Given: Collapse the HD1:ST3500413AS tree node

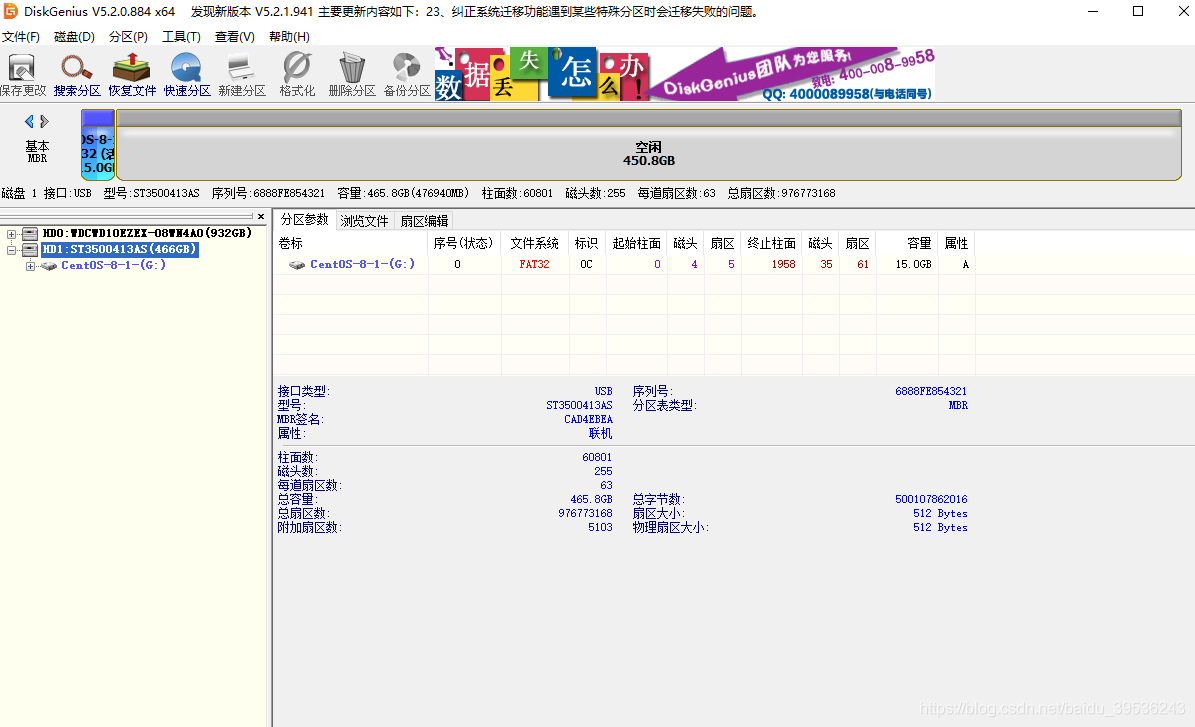Looking at the screenshot, I should coord(11,250).
